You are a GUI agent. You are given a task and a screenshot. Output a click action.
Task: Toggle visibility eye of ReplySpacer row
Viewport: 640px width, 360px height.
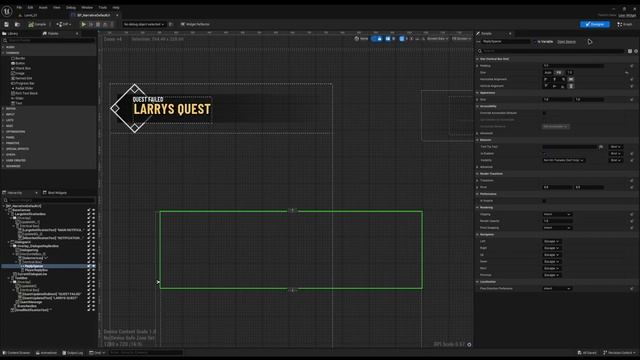pyautogui.click(x=93, y=266)
